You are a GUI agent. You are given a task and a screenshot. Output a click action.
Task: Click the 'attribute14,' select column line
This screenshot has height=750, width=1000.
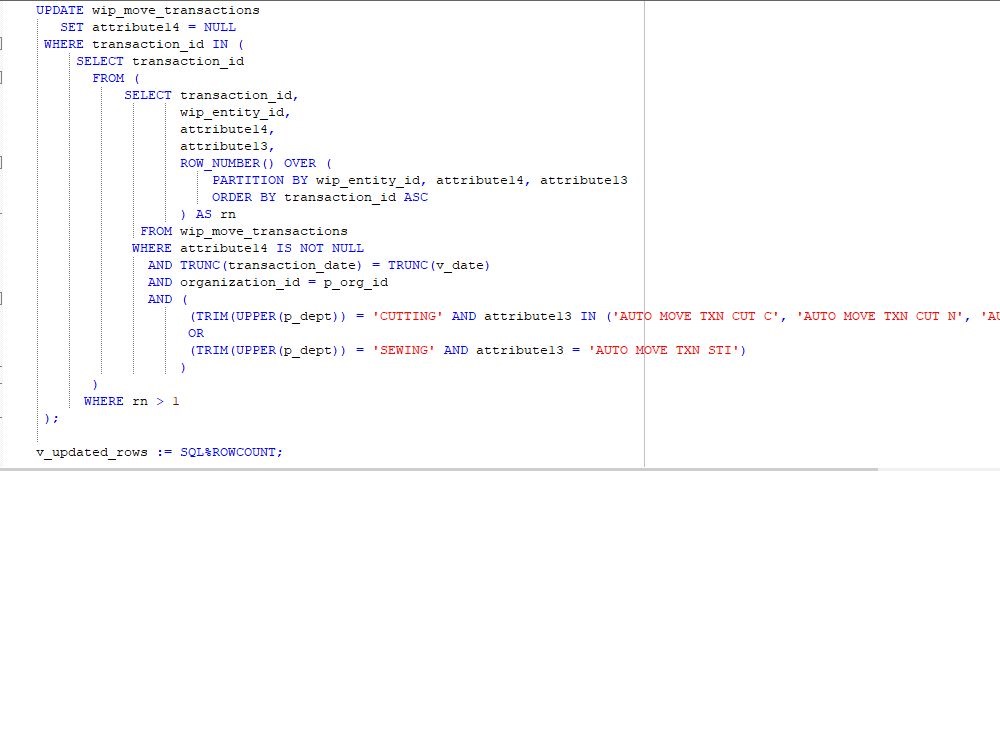[x=227, y=129]
